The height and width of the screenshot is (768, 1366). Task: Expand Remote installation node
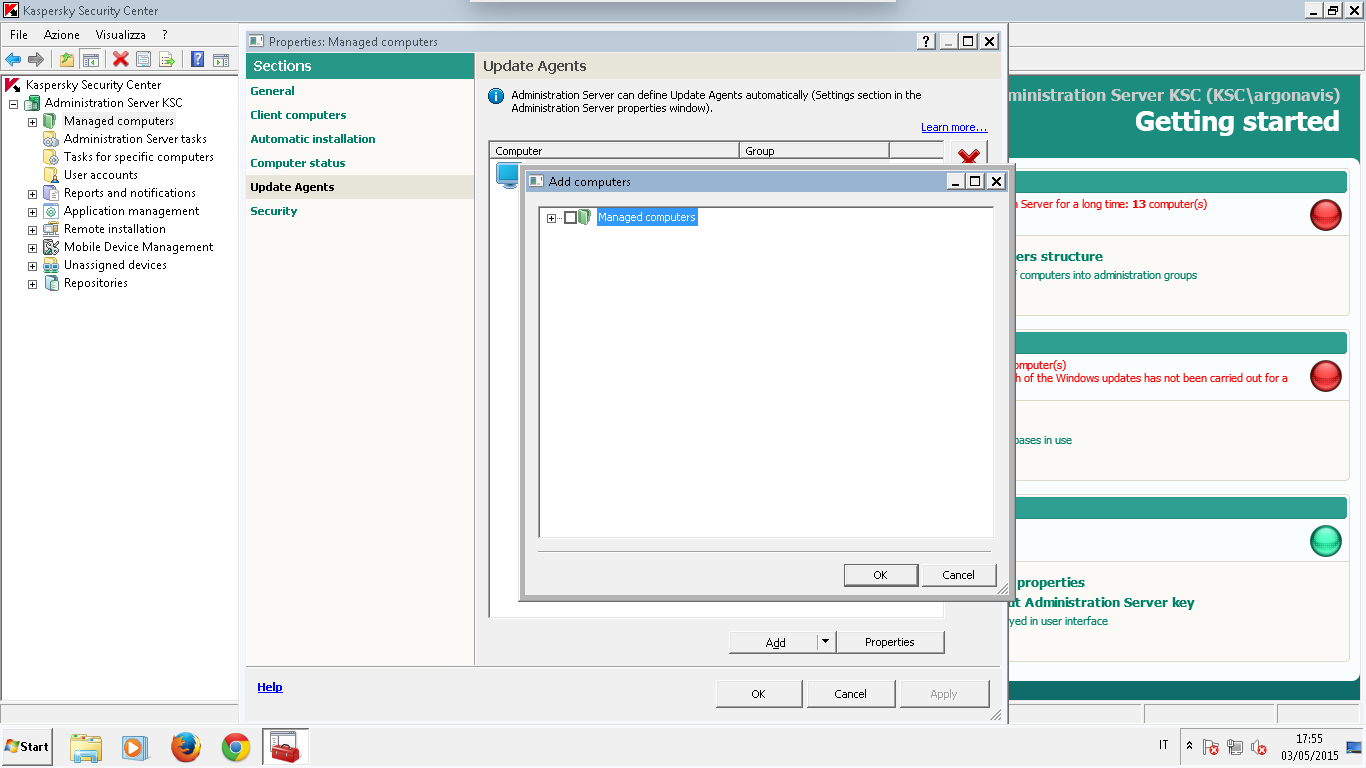point(32,230)
